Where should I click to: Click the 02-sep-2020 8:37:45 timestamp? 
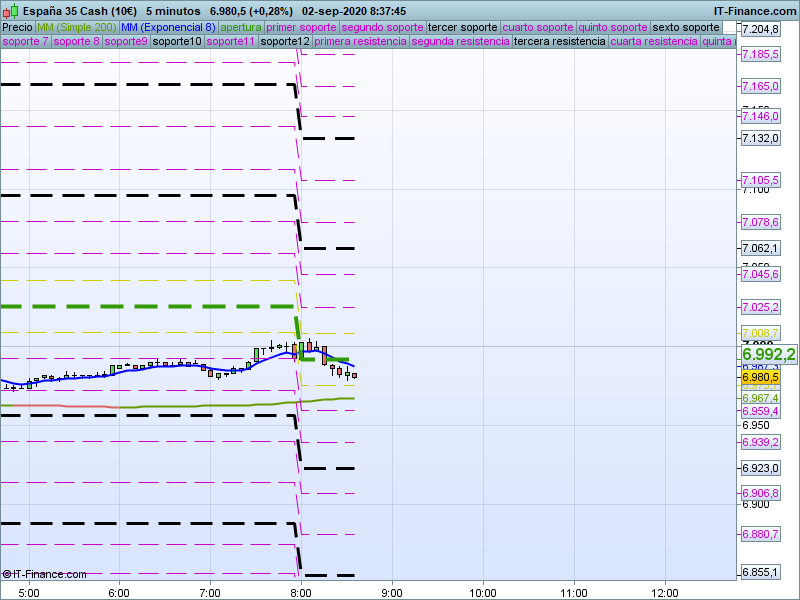[x=354, y=11]
